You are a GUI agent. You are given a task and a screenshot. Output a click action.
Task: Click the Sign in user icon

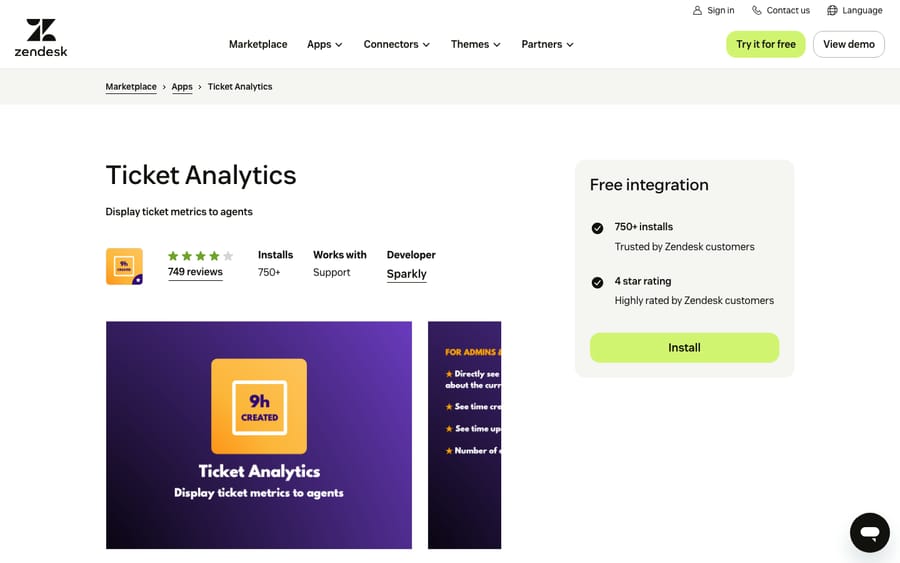[697, 10]
